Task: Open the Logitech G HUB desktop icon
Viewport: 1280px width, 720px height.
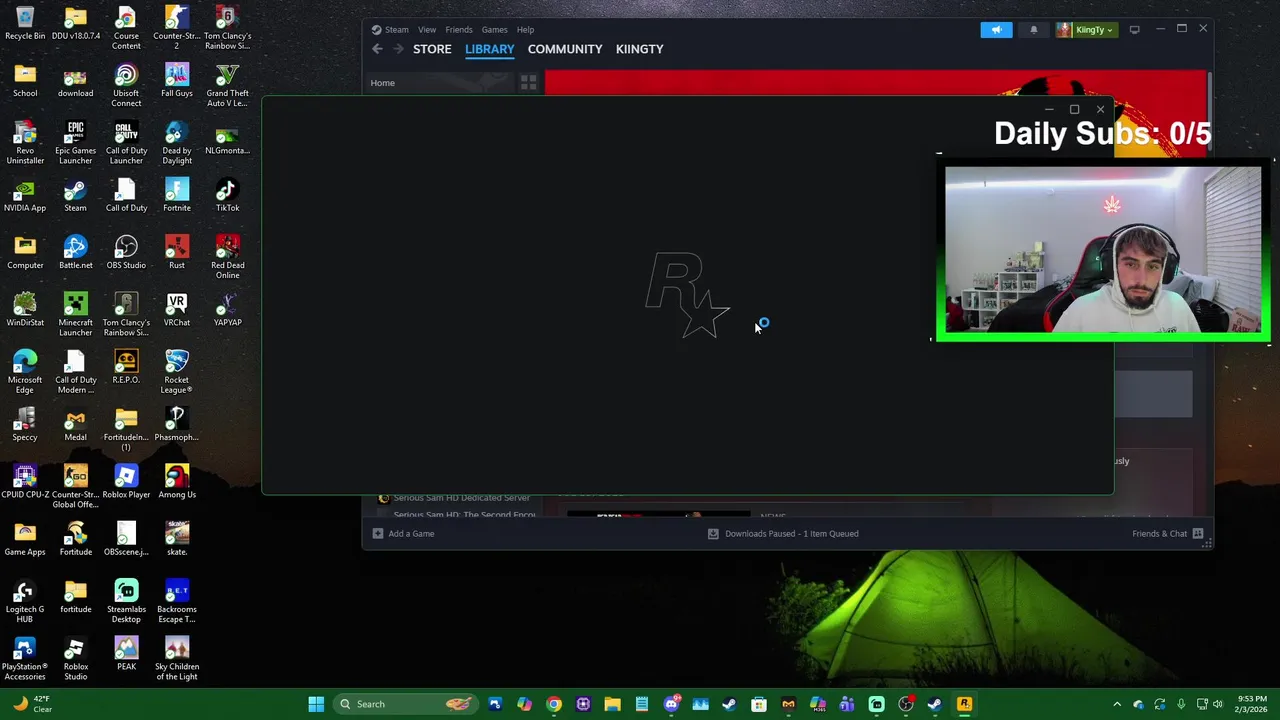Action: tap(25, 601)
